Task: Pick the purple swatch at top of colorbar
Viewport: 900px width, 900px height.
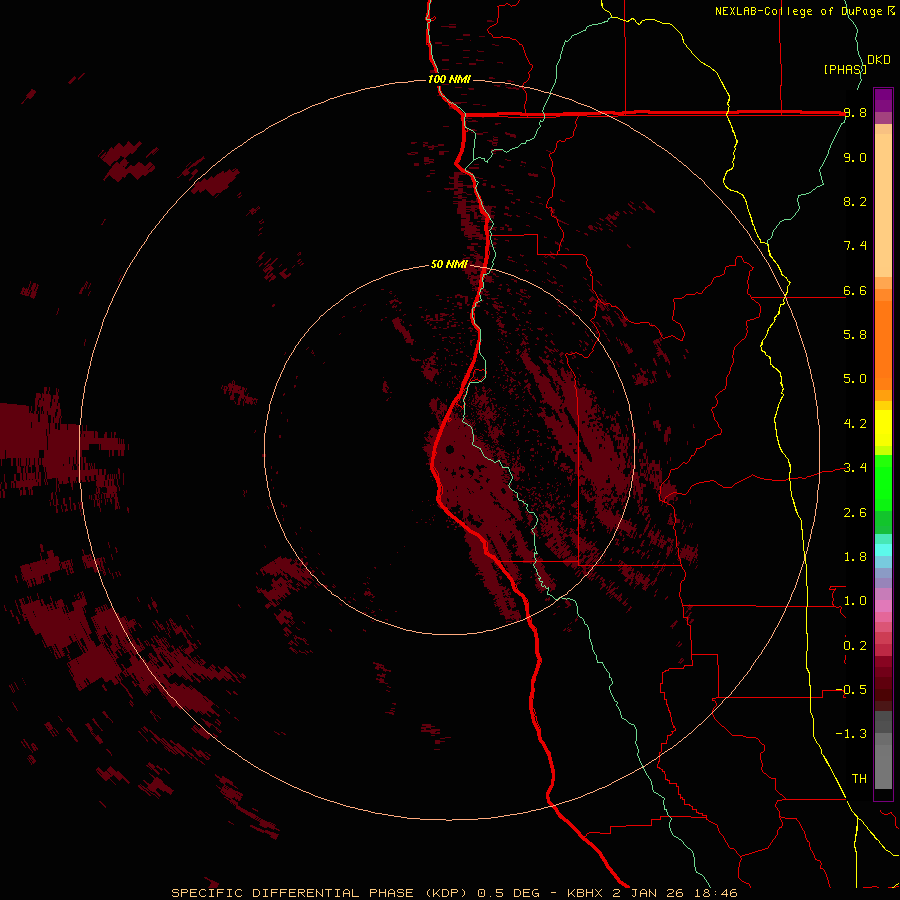Action: [x=883, y=100]
